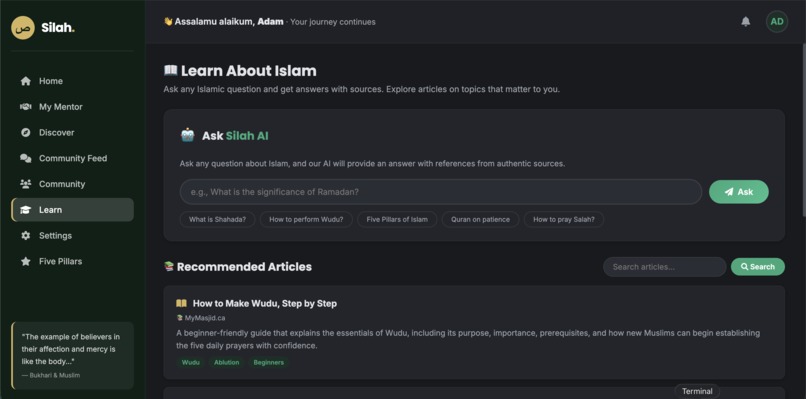
Task: Click the open book icon beside Learn About Islam
Action: tap(170, 70)
